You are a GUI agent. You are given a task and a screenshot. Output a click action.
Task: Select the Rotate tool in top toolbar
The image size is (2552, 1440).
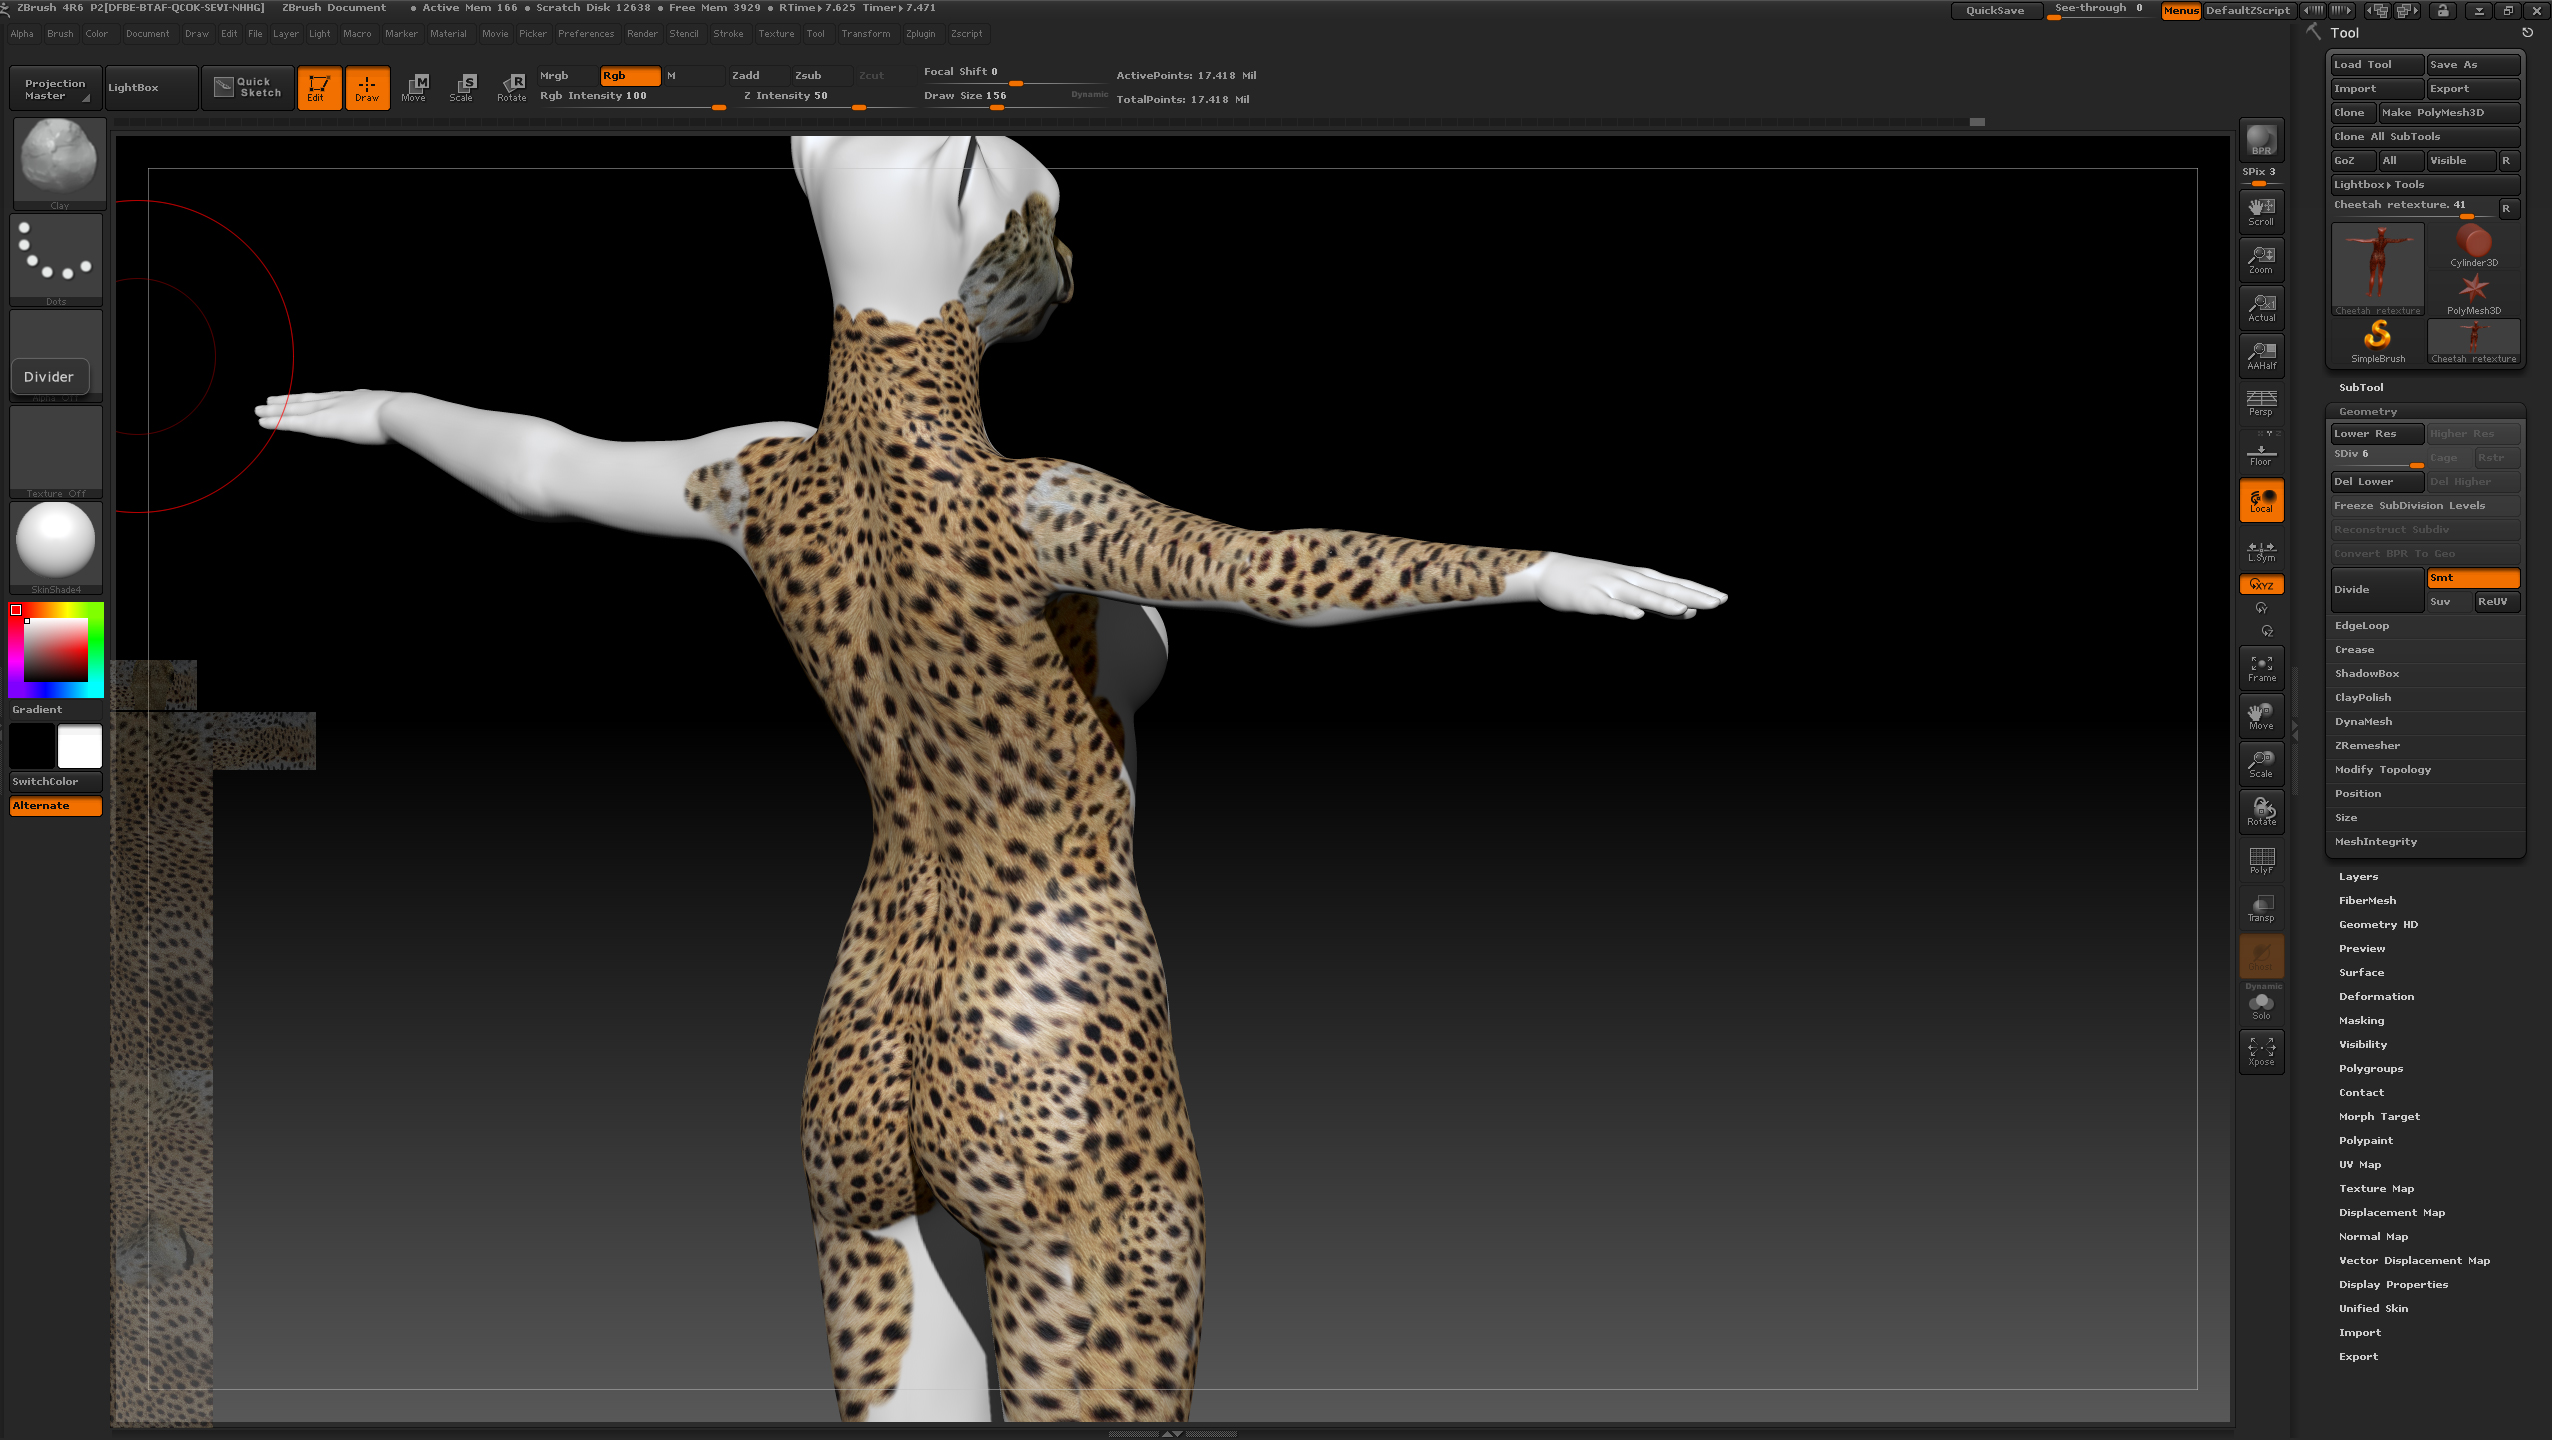tap(512, 87)
